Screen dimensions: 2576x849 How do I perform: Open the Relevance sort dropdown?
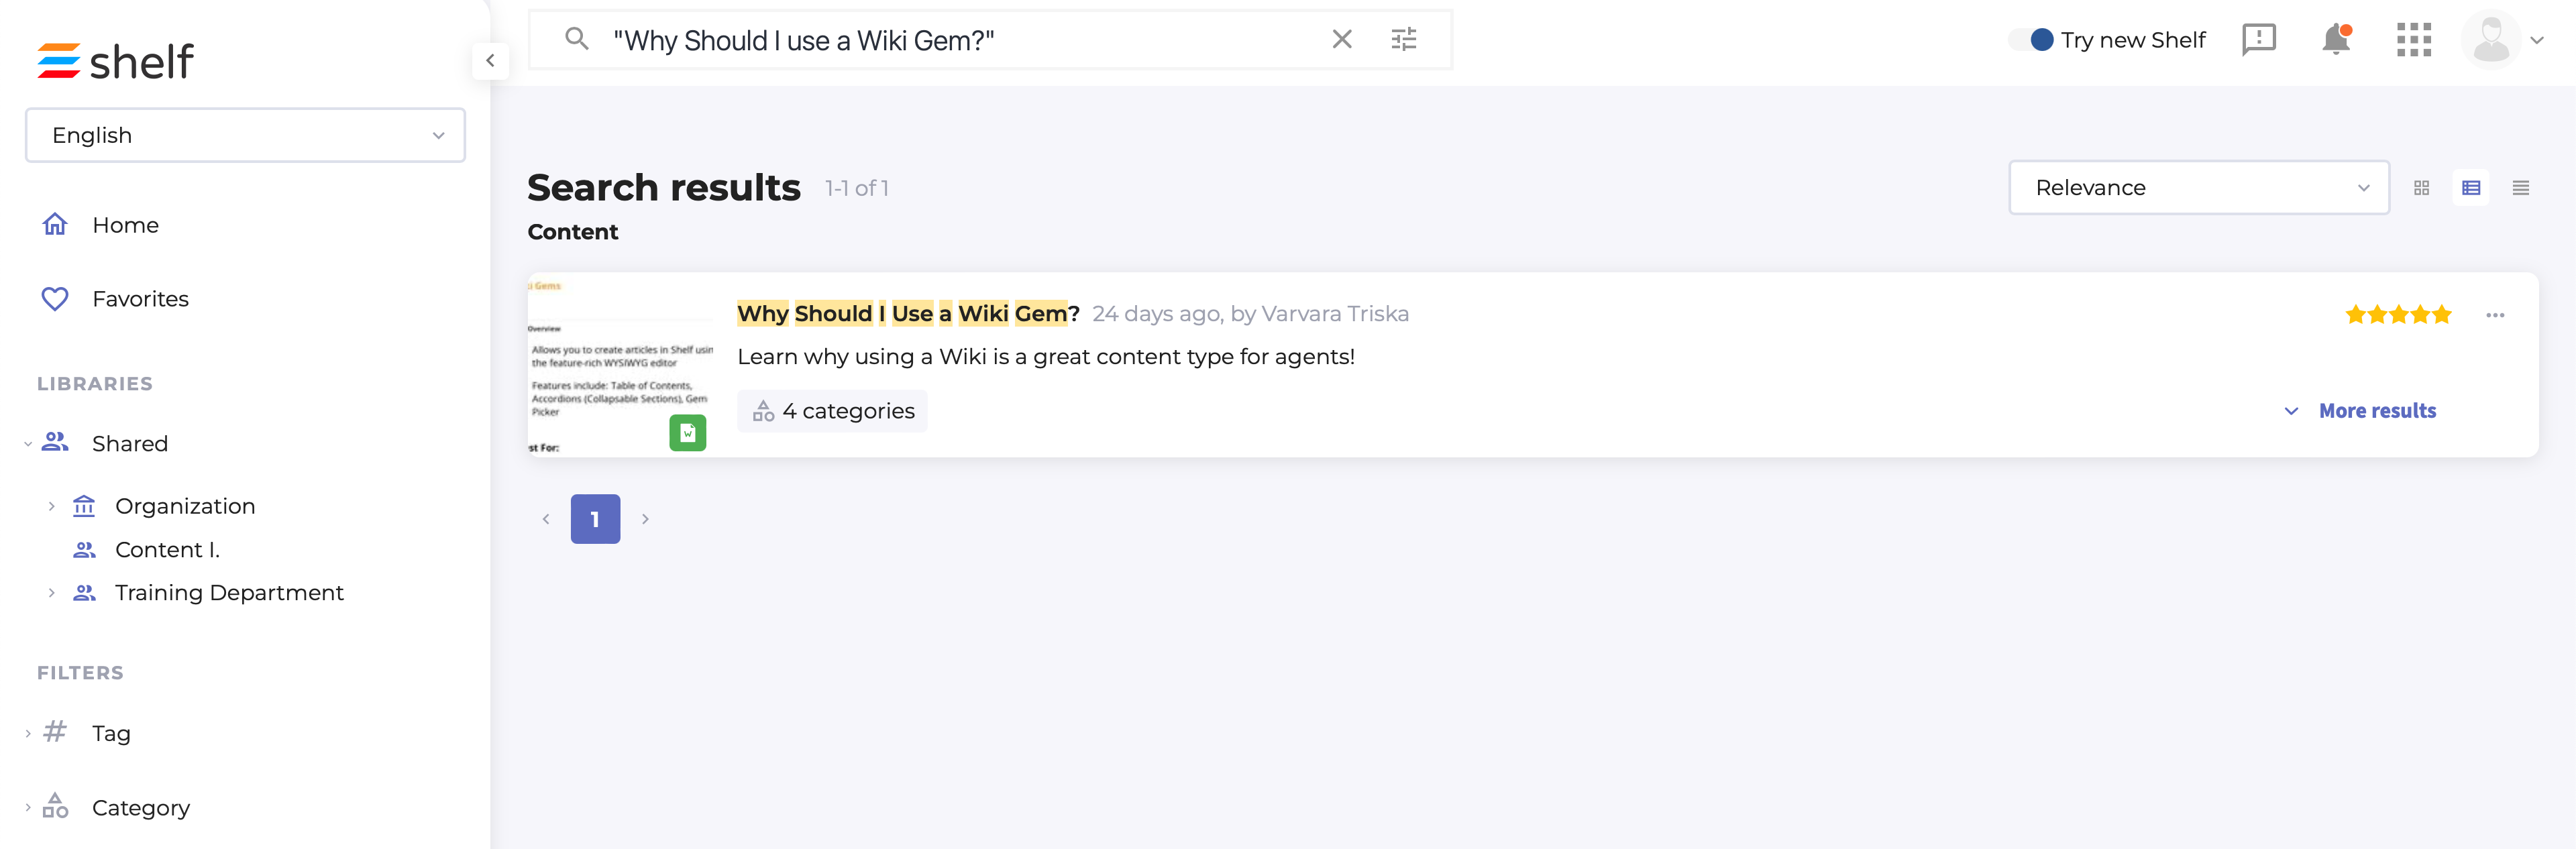[2199, 188]
